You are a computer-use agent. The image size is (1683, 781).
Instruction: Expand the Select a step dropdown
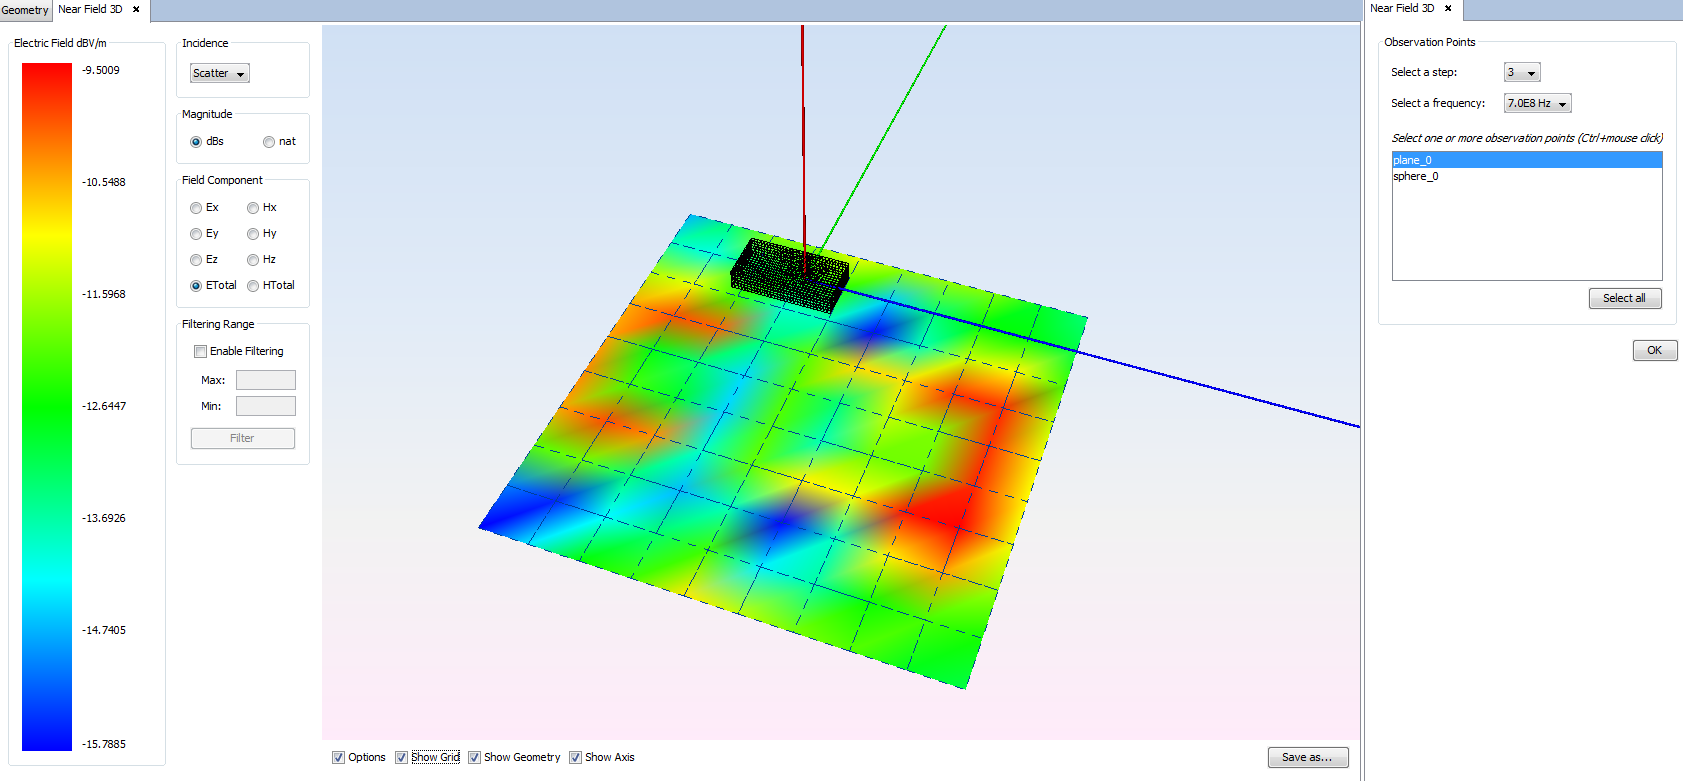pos(1521,72)
